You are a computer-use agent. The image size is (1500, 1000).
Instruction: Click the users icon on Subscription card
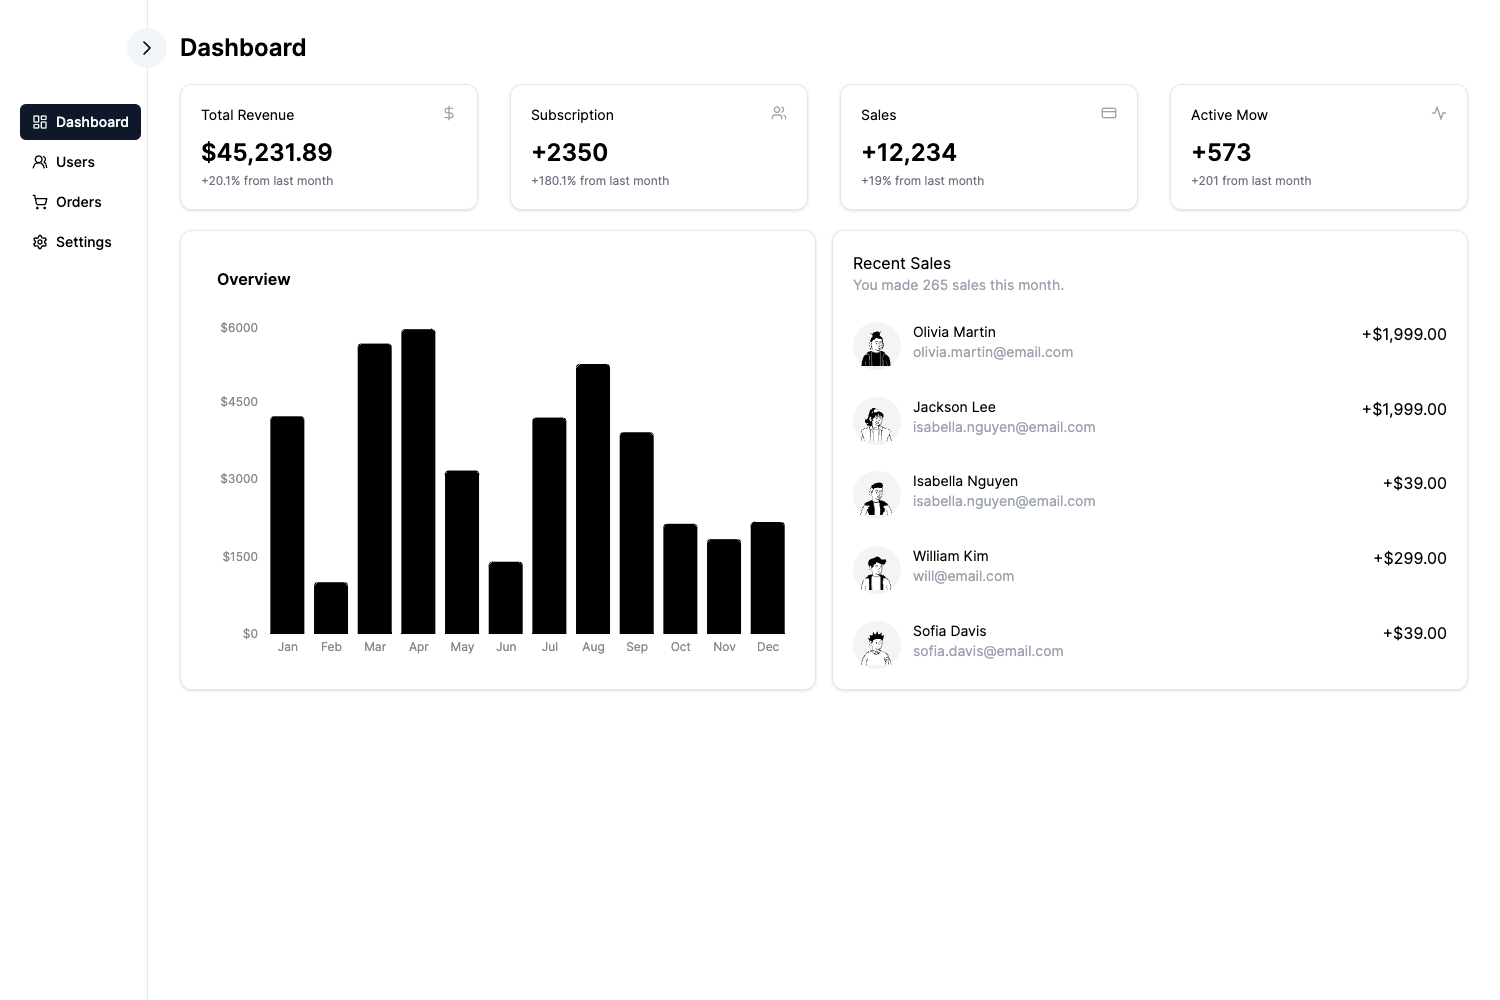[x=778, y=113]
